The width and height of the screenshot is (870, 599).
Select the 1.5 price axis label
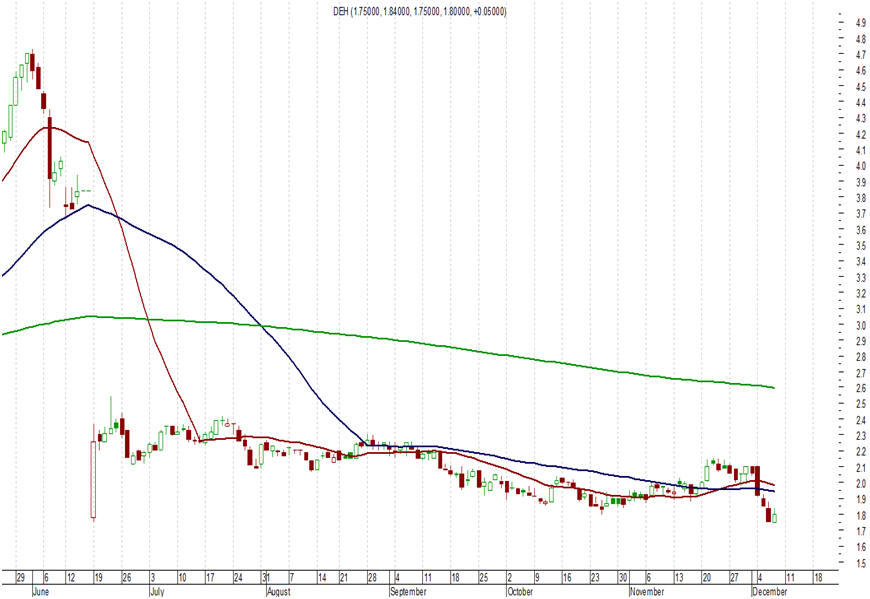click(x=861, y=564)
